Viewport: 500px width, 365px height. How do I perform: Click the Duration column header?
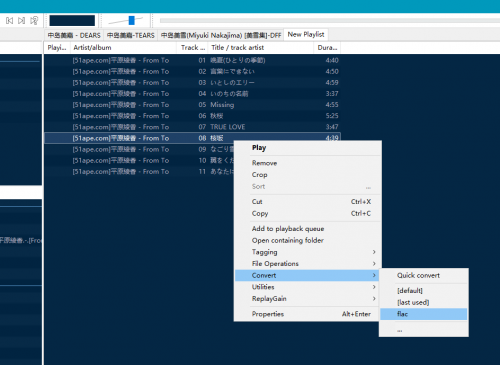[327, 48]
